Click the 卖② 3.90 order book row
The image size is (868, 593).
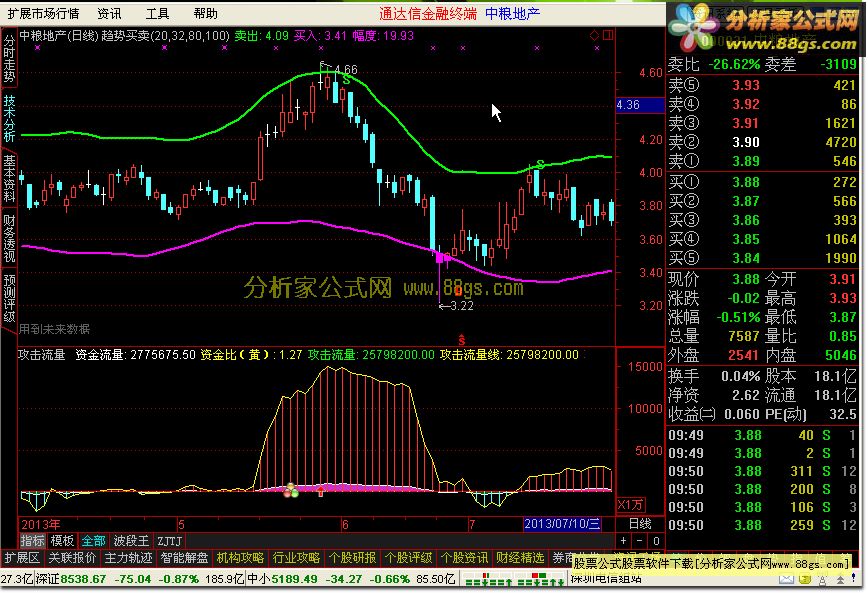tap(762, 142)
